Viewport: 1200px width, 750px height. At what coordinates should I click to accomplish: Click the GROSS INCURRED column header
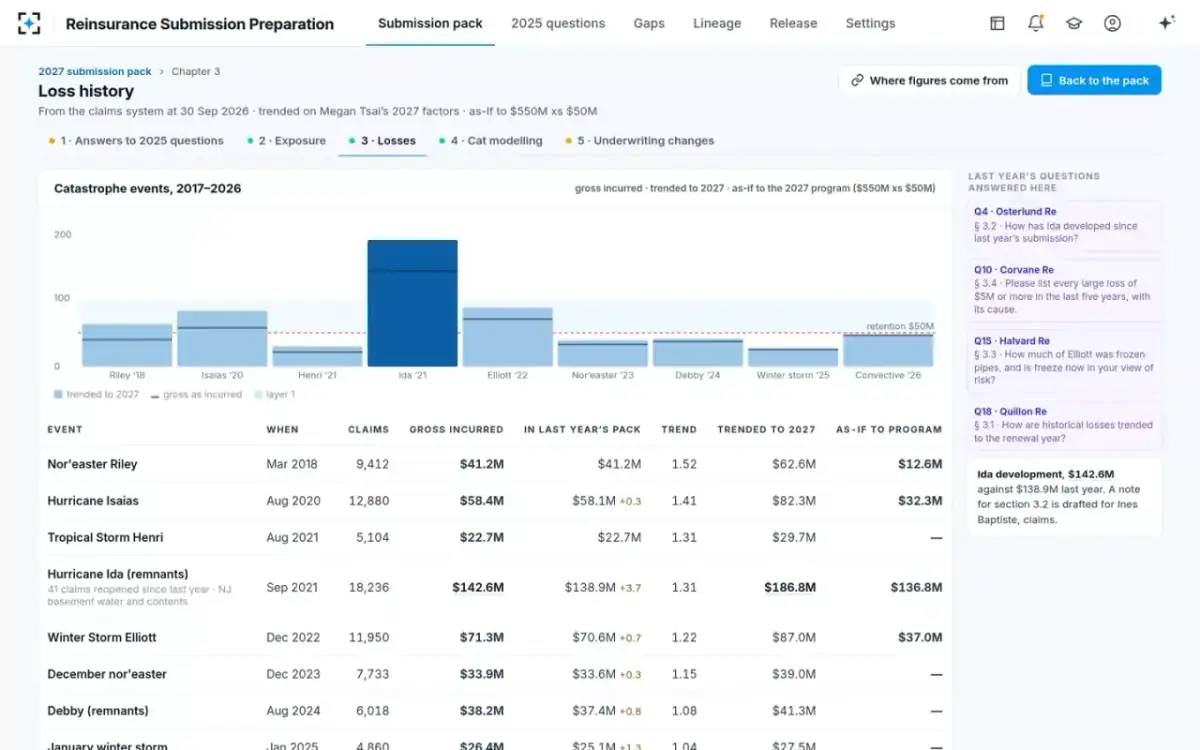[456, 430]
